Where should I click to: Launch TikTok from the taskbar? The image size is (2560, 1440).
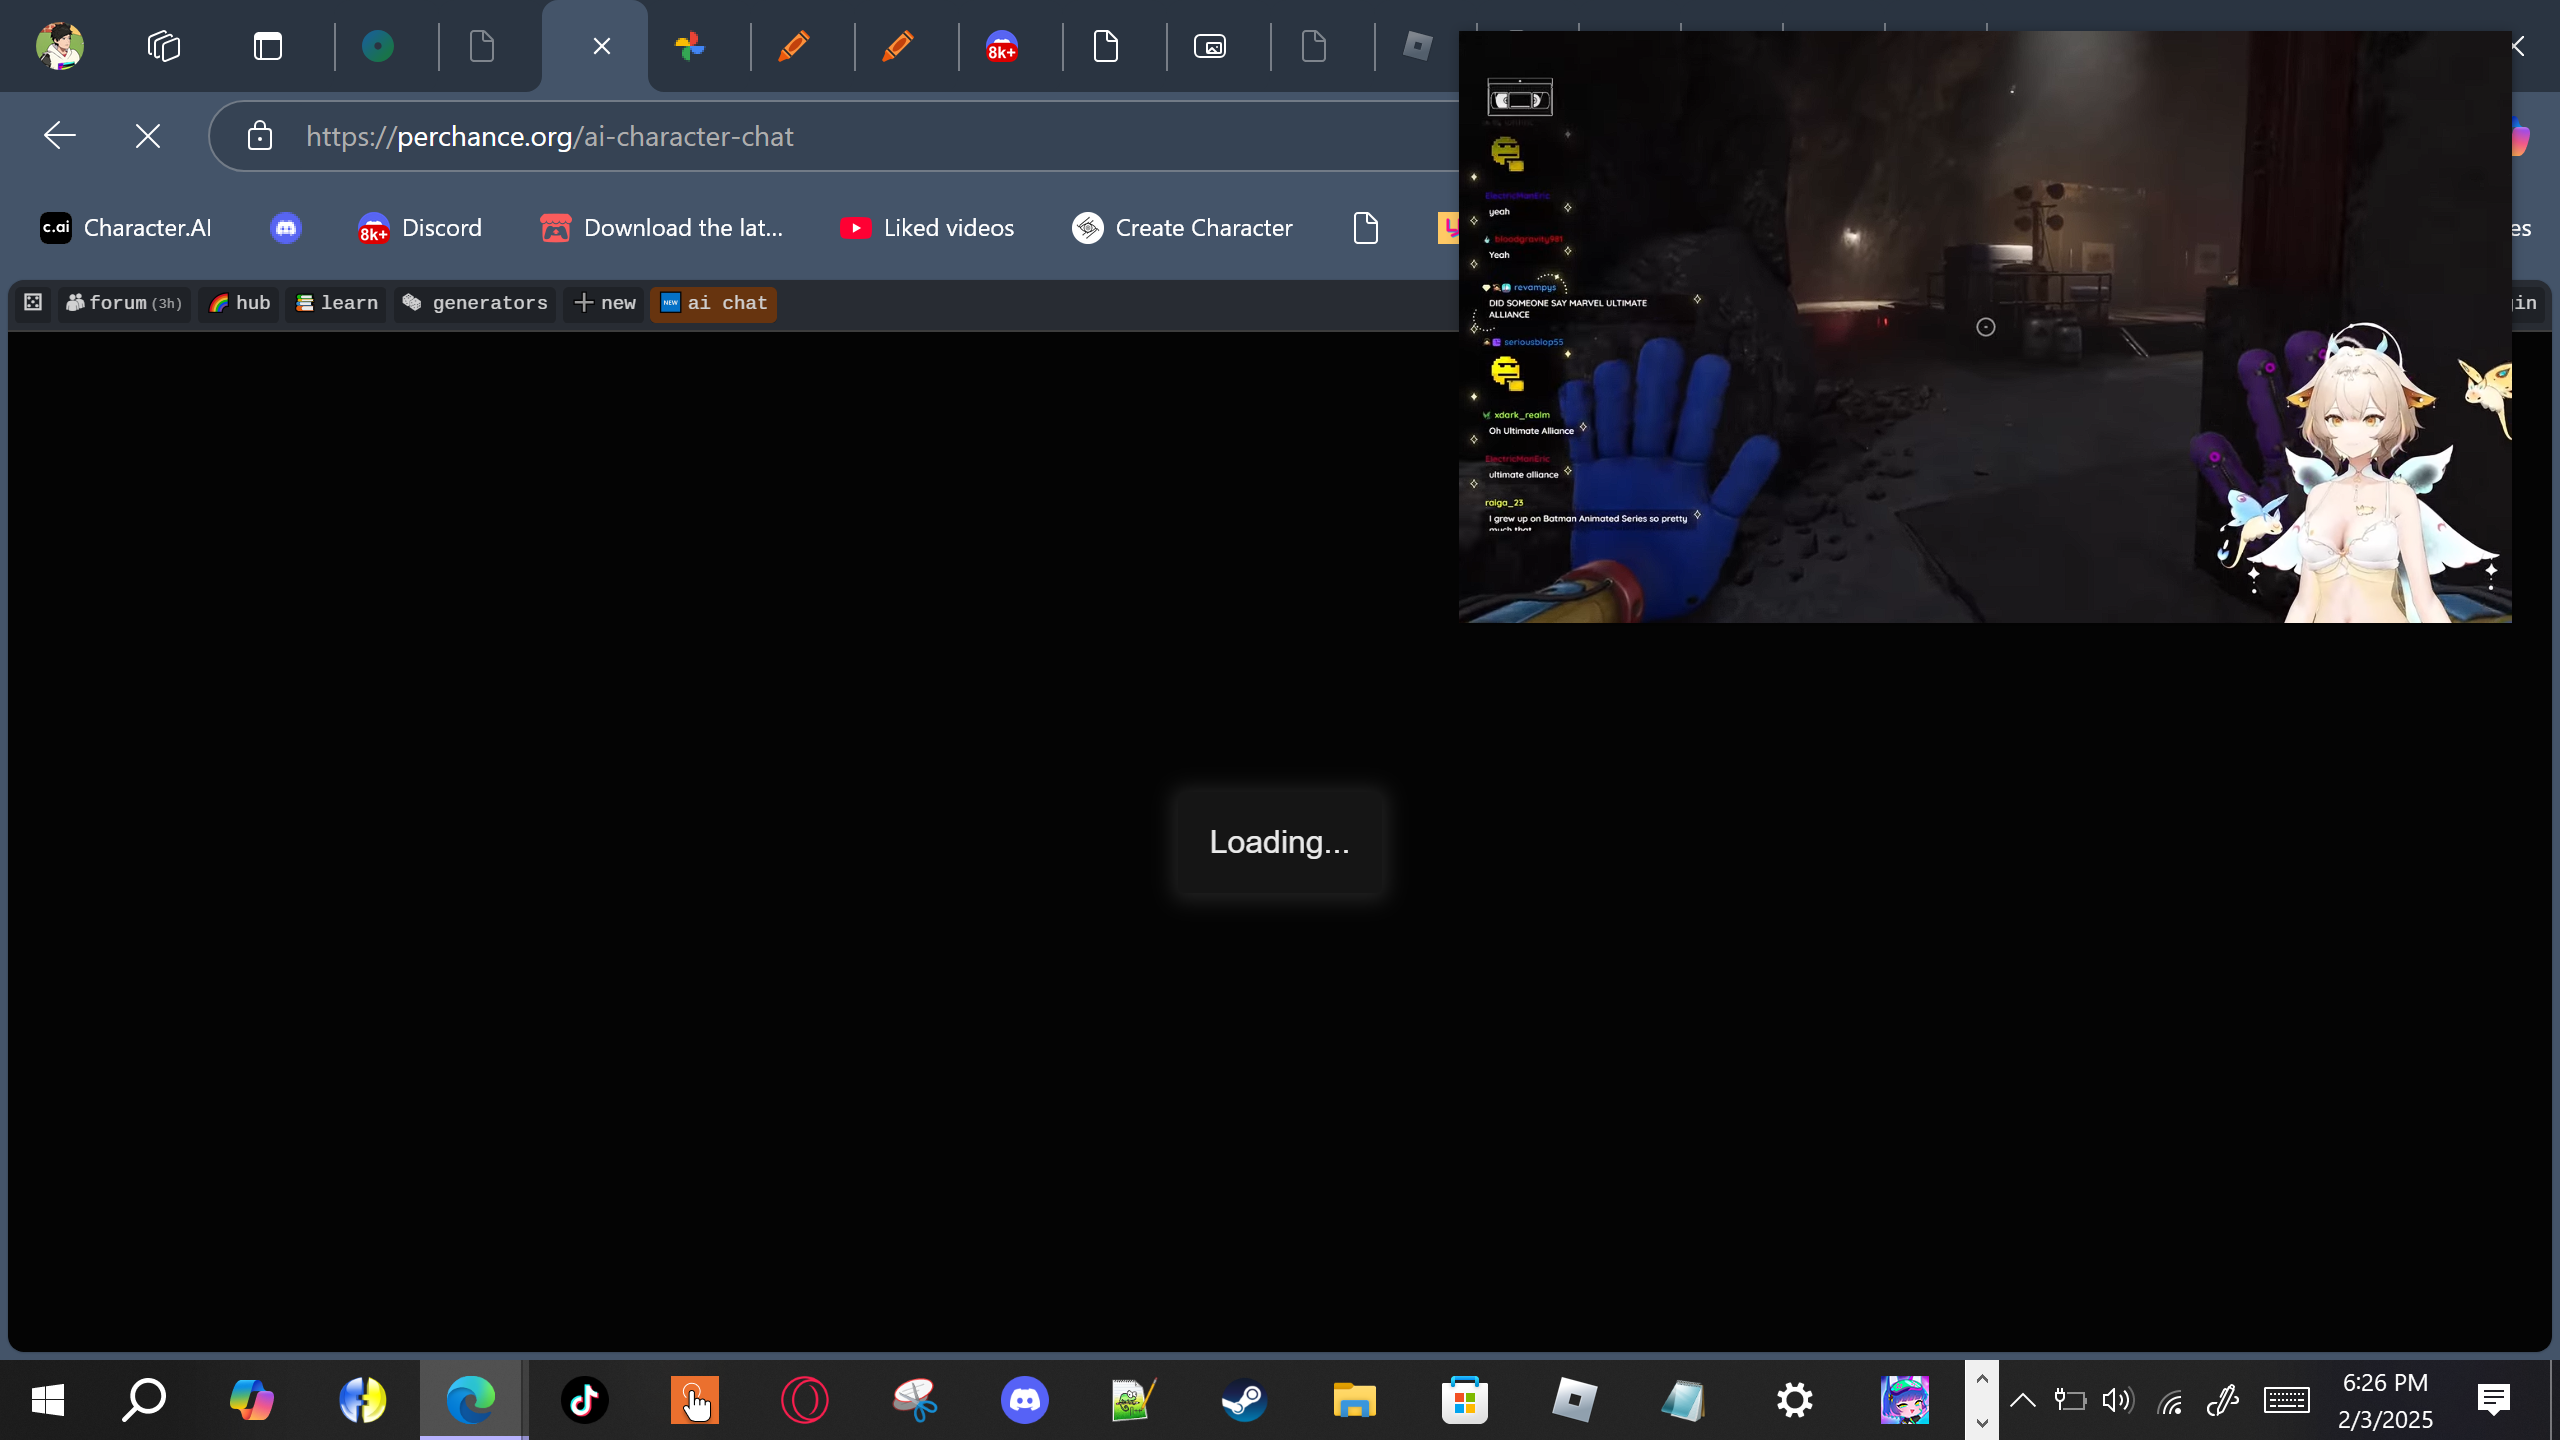pos(585,1400)
